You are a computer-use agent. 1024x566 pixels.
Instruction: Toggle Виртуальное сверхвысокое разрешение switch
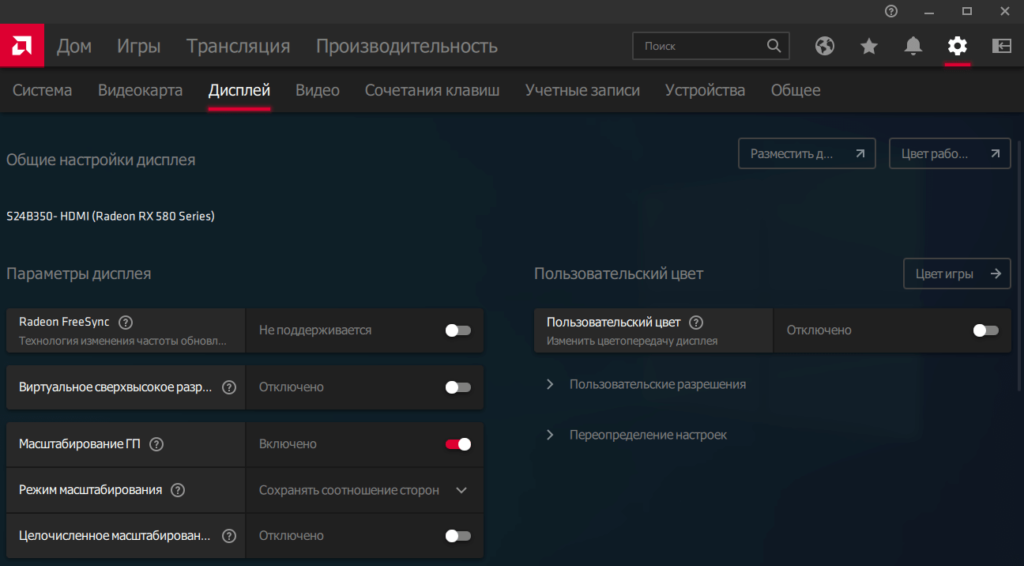[458, 387]
